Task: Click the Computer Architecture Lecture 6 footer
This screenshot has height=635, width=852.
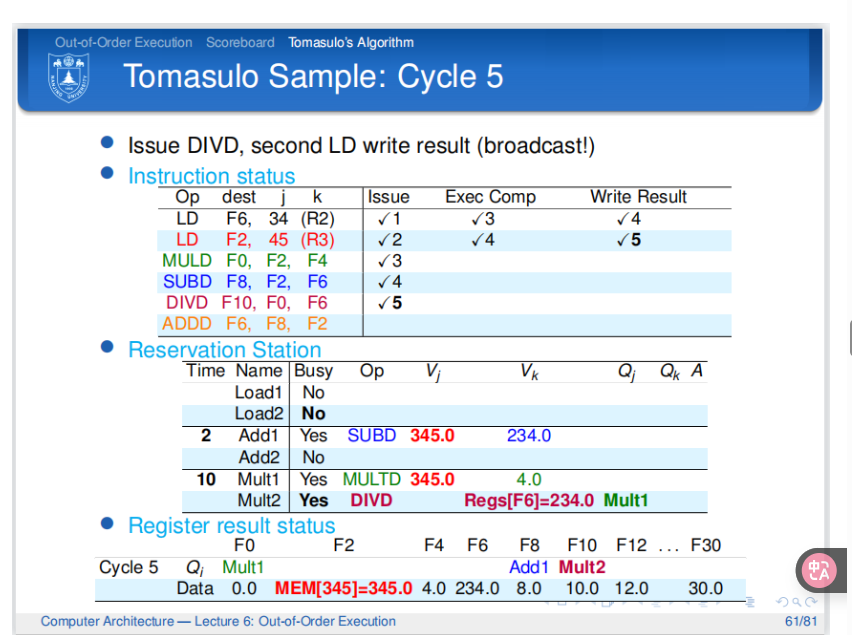Action: (218, 621)
